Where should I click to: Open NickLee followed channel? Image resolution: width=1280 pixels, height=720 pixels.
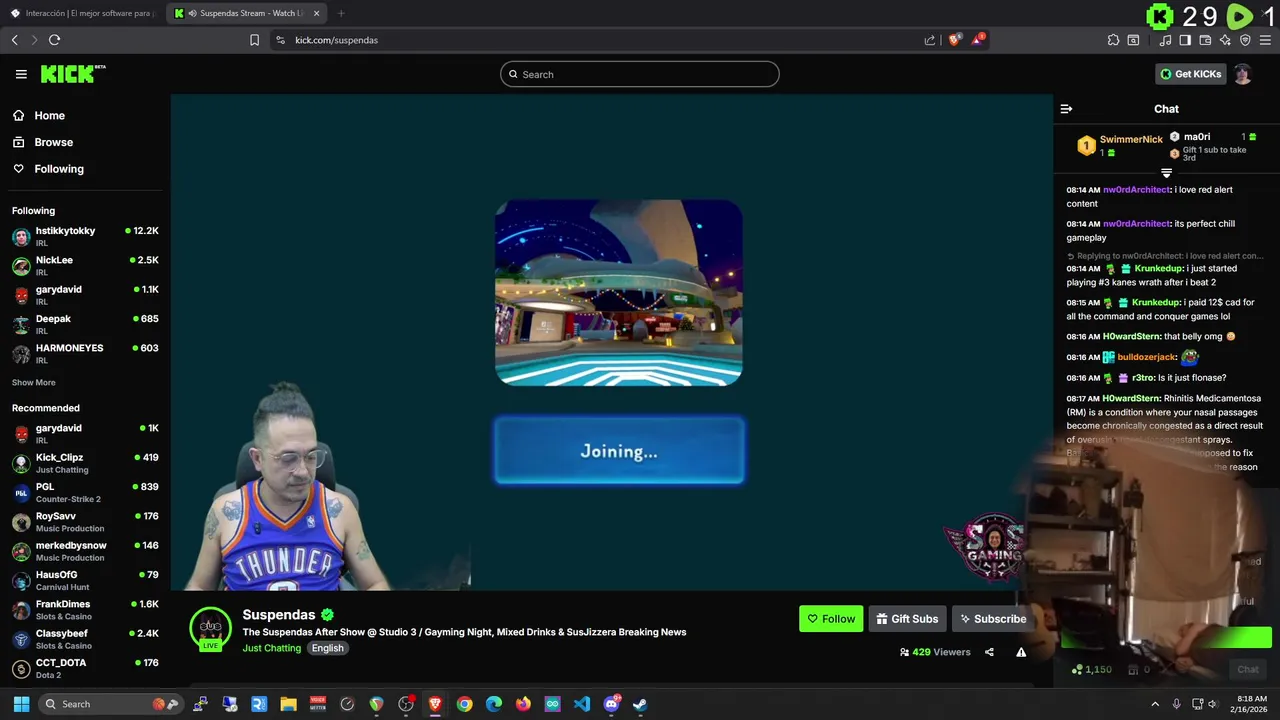pos(85,265)
